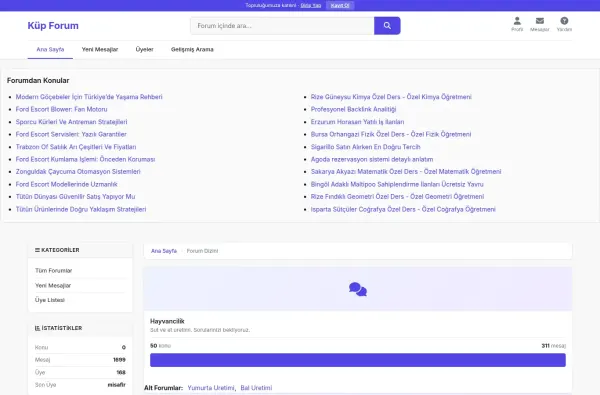600x395 pixels.
Task: Focus the forum search input field
Action: coord(282,26)
